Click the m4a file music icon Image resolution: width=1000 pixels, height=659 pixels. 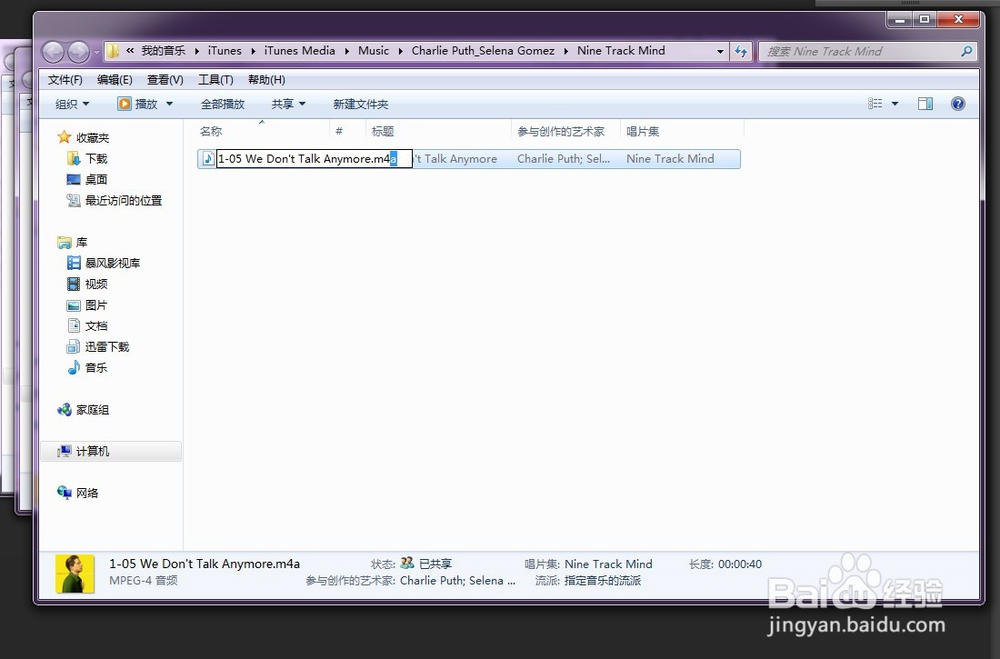(x=208, y=159)
